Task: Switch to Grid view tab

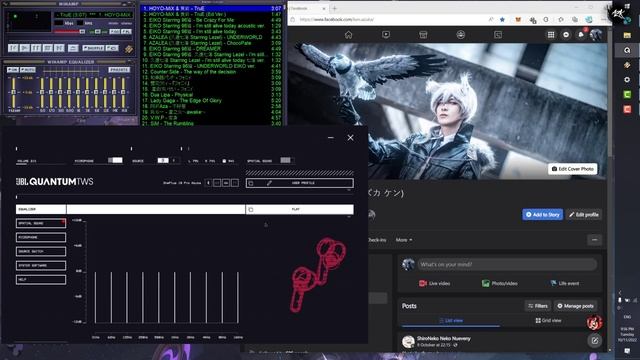Action: pos(548,320)
